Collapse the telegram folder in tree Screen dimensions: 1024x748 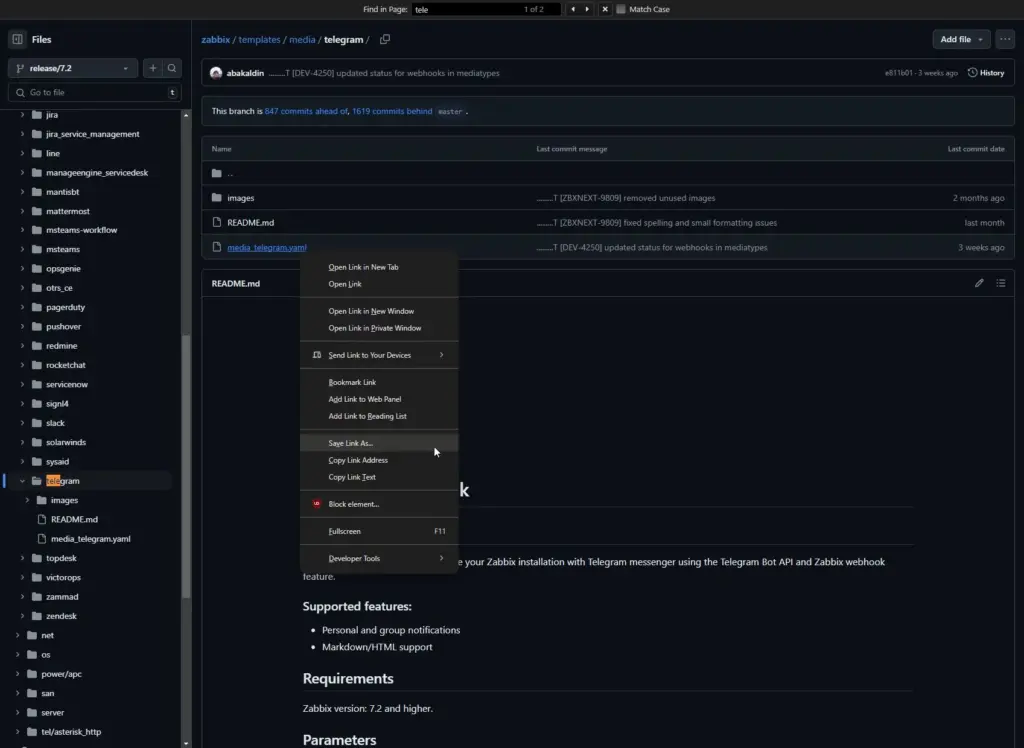tap(22, 481)
